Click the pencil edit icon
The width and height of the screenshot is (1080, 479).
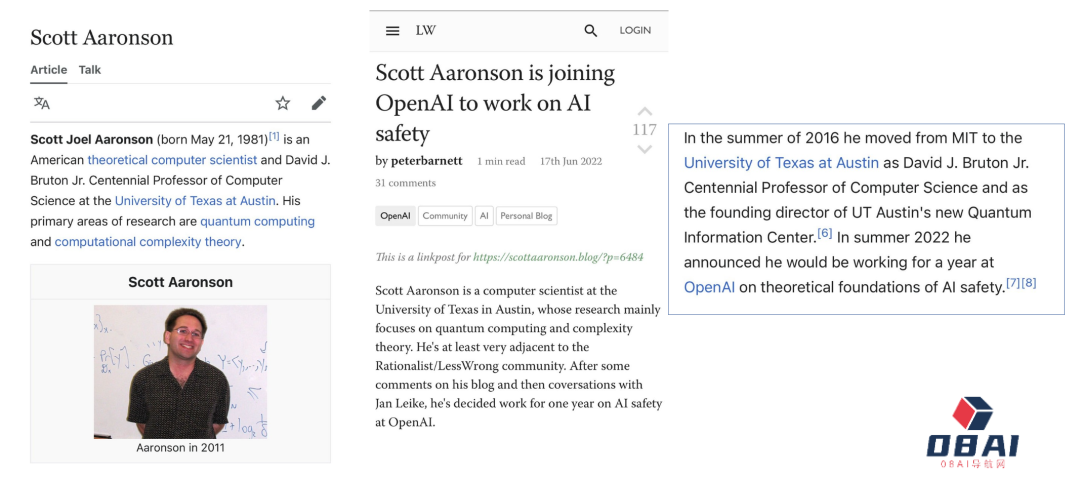point(319,103)
